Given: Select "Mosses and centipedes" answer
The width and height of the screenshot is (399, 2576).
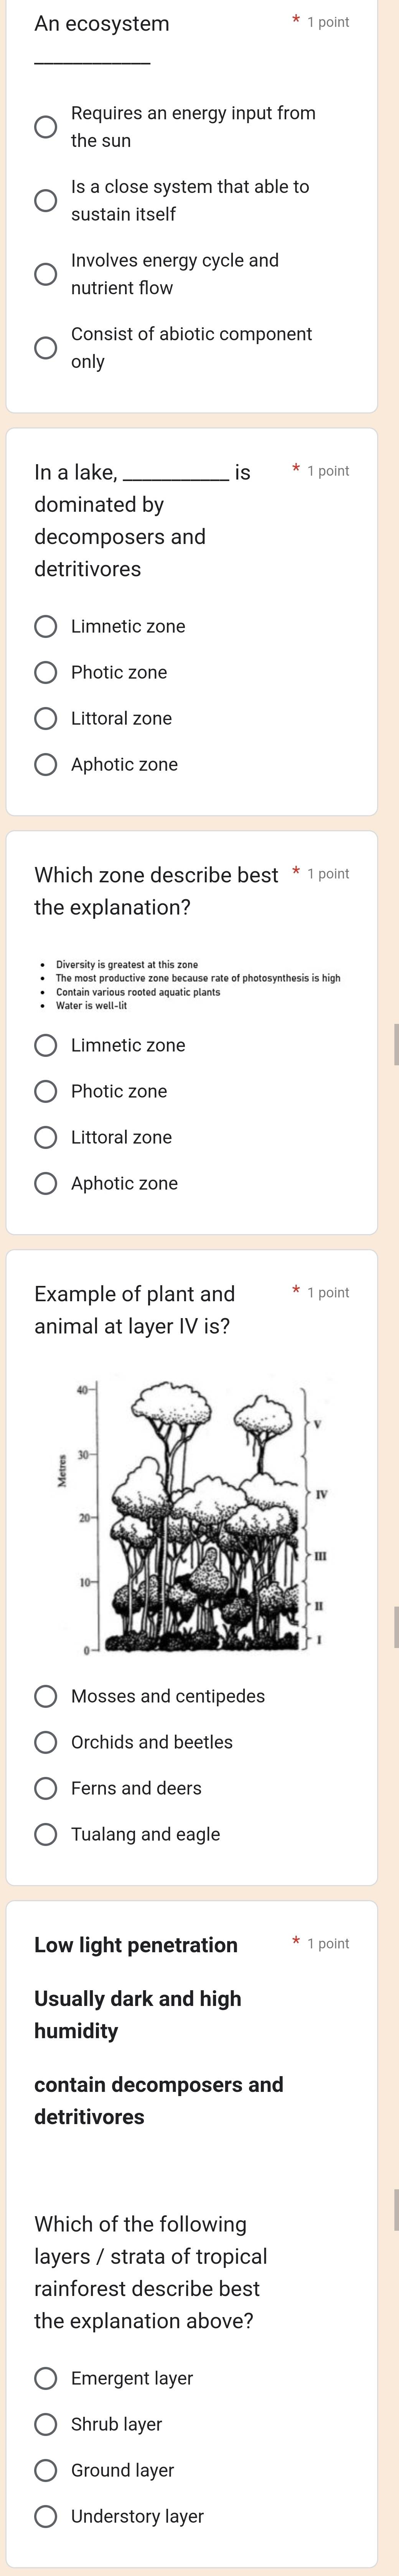Looking at the screenshot, I should [45, 1696].
